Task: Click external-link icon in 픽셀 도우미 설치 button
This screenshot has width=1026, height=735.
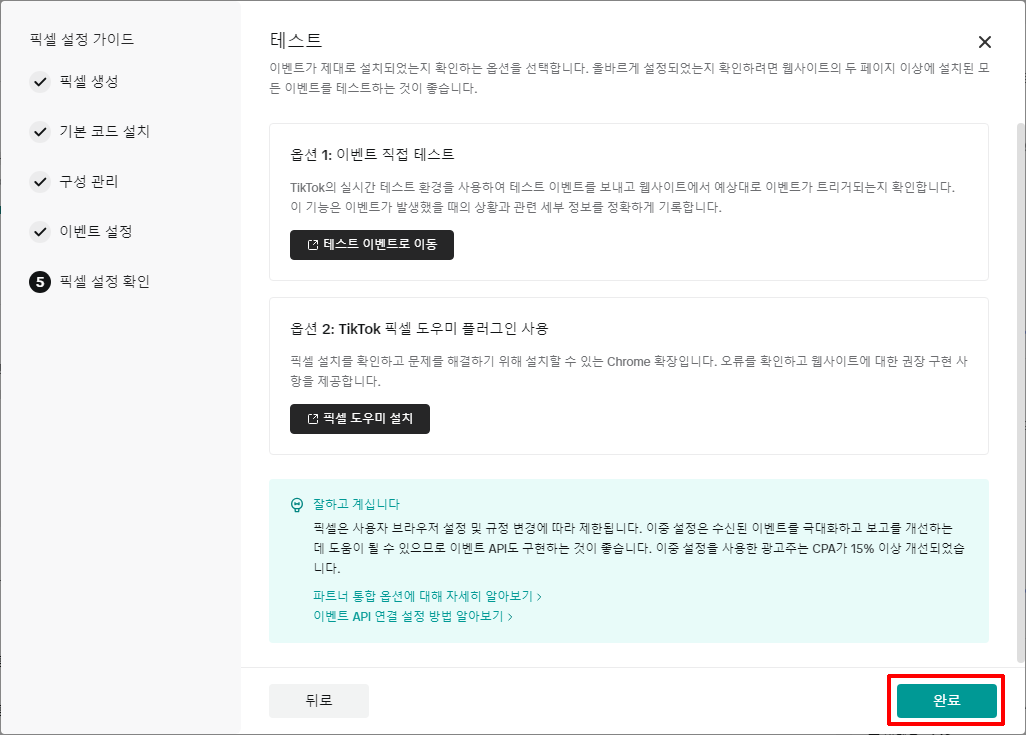Action: tap(312, 419)
